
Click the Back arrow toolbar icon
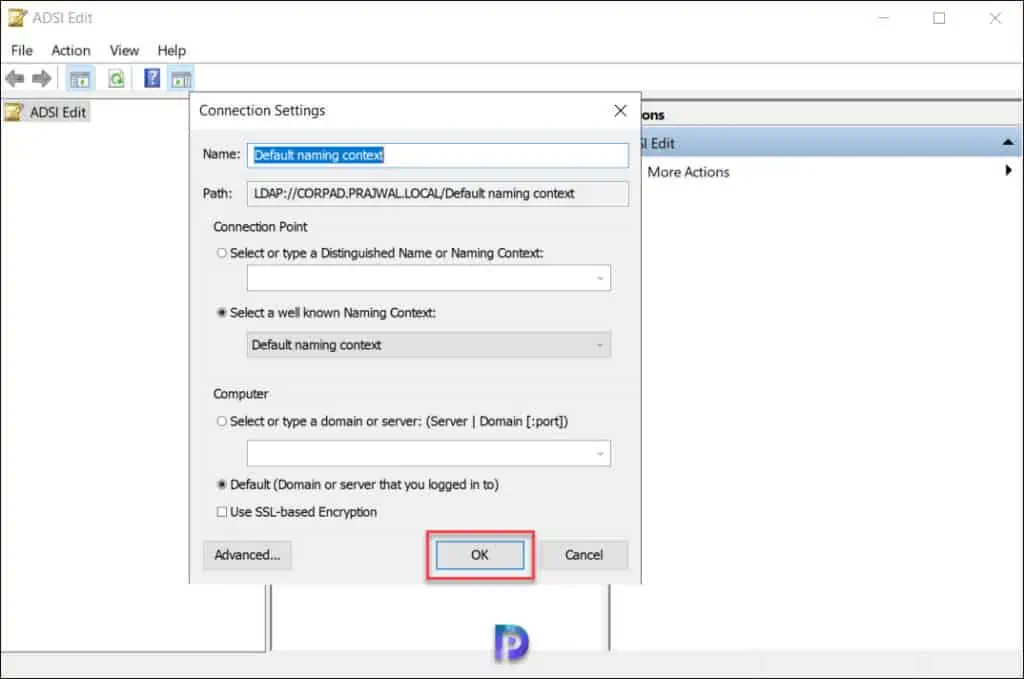pyautogui.click(x=14, y=79)
